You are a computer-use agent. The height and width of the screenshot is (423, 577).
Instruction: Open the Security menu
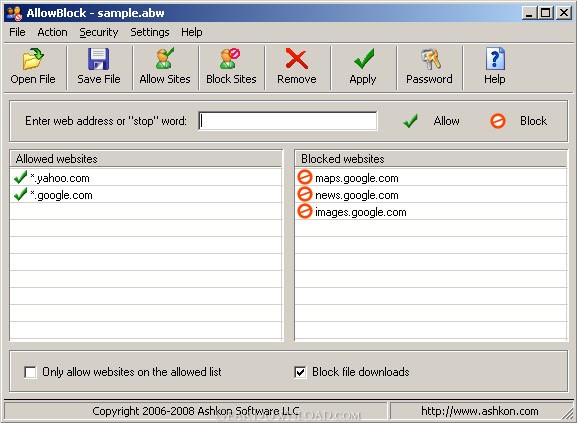99,32
